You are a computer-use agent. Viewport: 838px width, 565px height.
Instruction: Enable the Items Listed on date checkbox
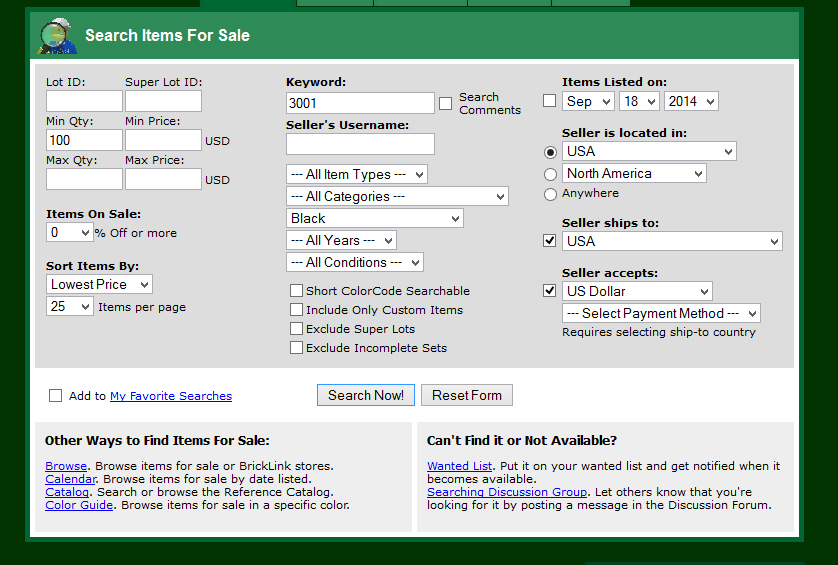point(549,100)
